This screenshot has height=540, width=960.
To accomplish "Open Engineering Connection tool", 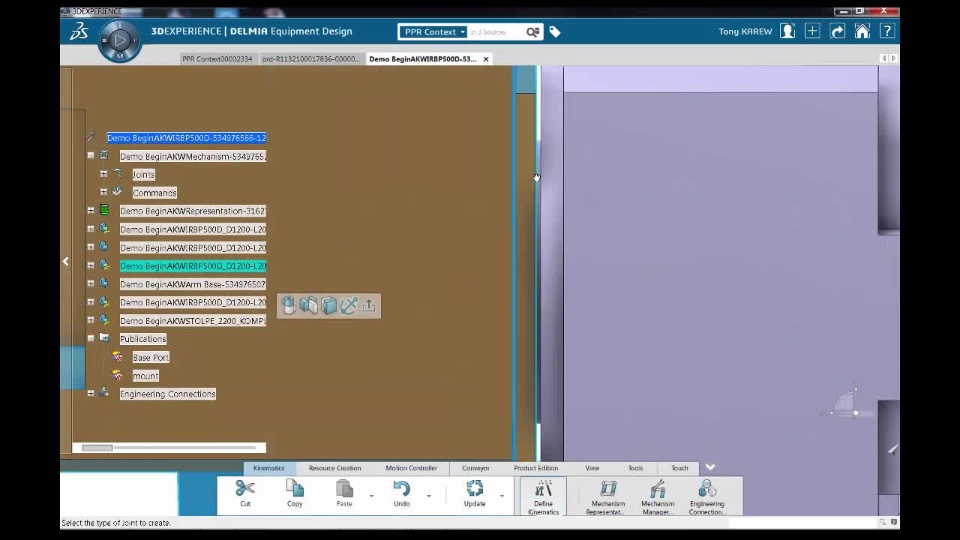I will (x=707, y=497).
